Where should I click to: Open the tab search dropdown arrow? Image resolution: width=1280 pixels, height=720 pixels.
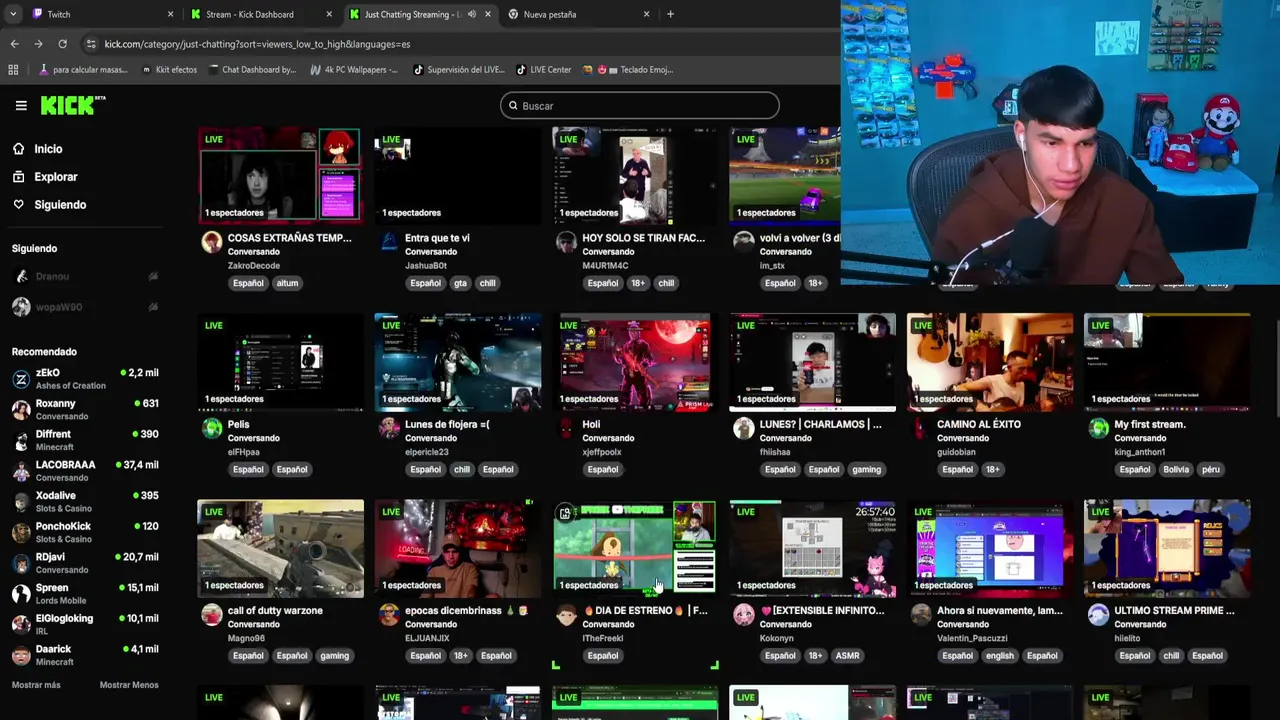pos(12,14)
